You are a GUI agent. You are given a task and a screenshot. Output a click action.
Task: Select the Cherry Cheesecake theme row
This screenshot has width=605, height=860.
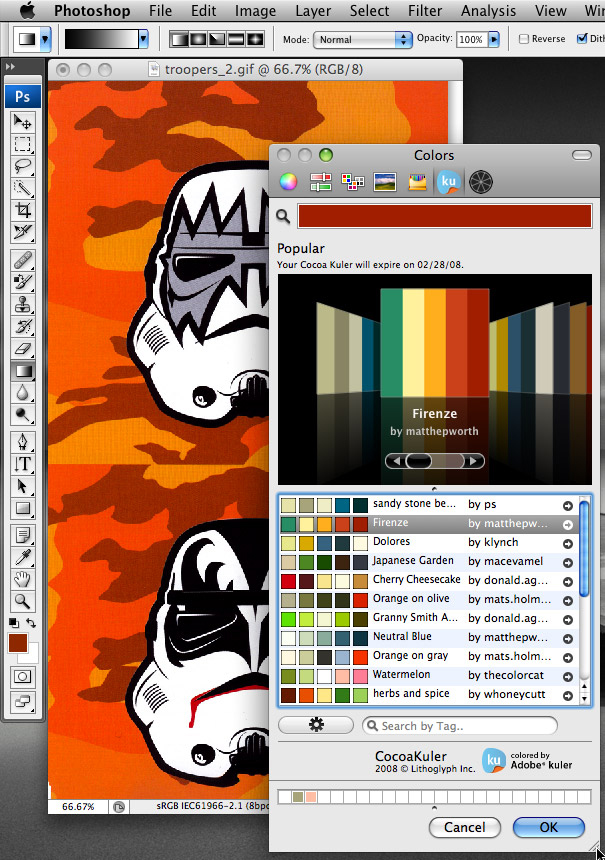click(428, 580)
